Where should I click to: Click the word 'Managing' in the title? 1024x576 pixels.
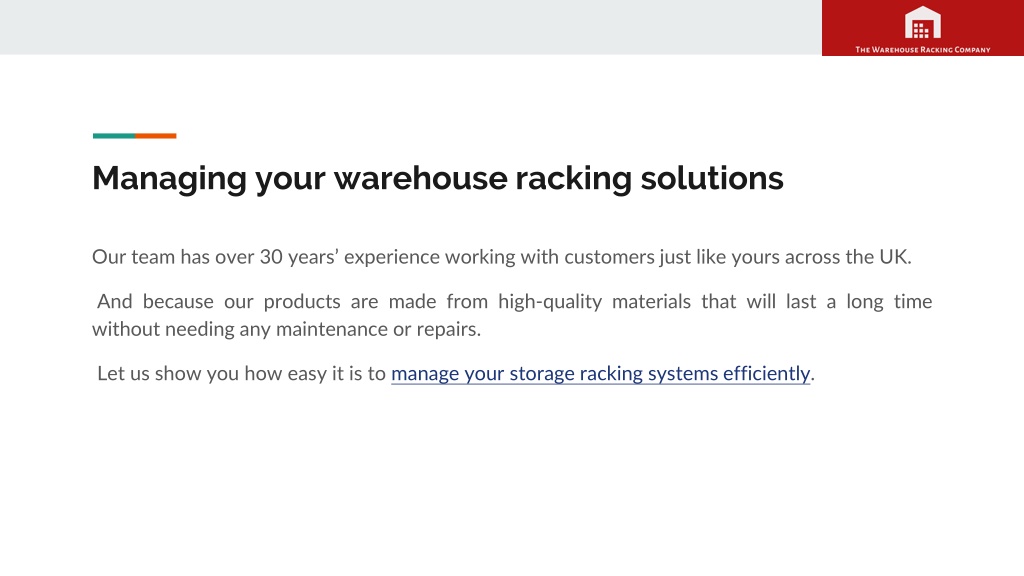(169, 178)
